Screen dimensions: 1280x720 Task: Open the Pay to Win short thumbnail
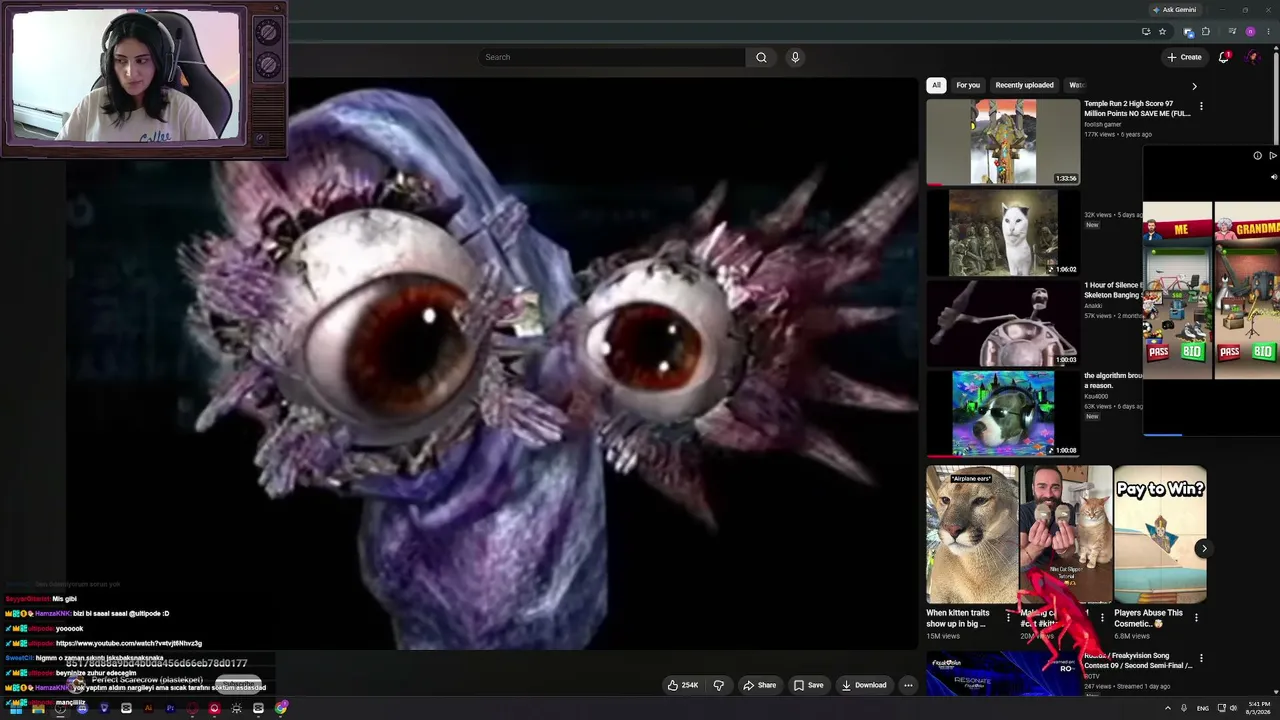click(x=1160, y=535)
